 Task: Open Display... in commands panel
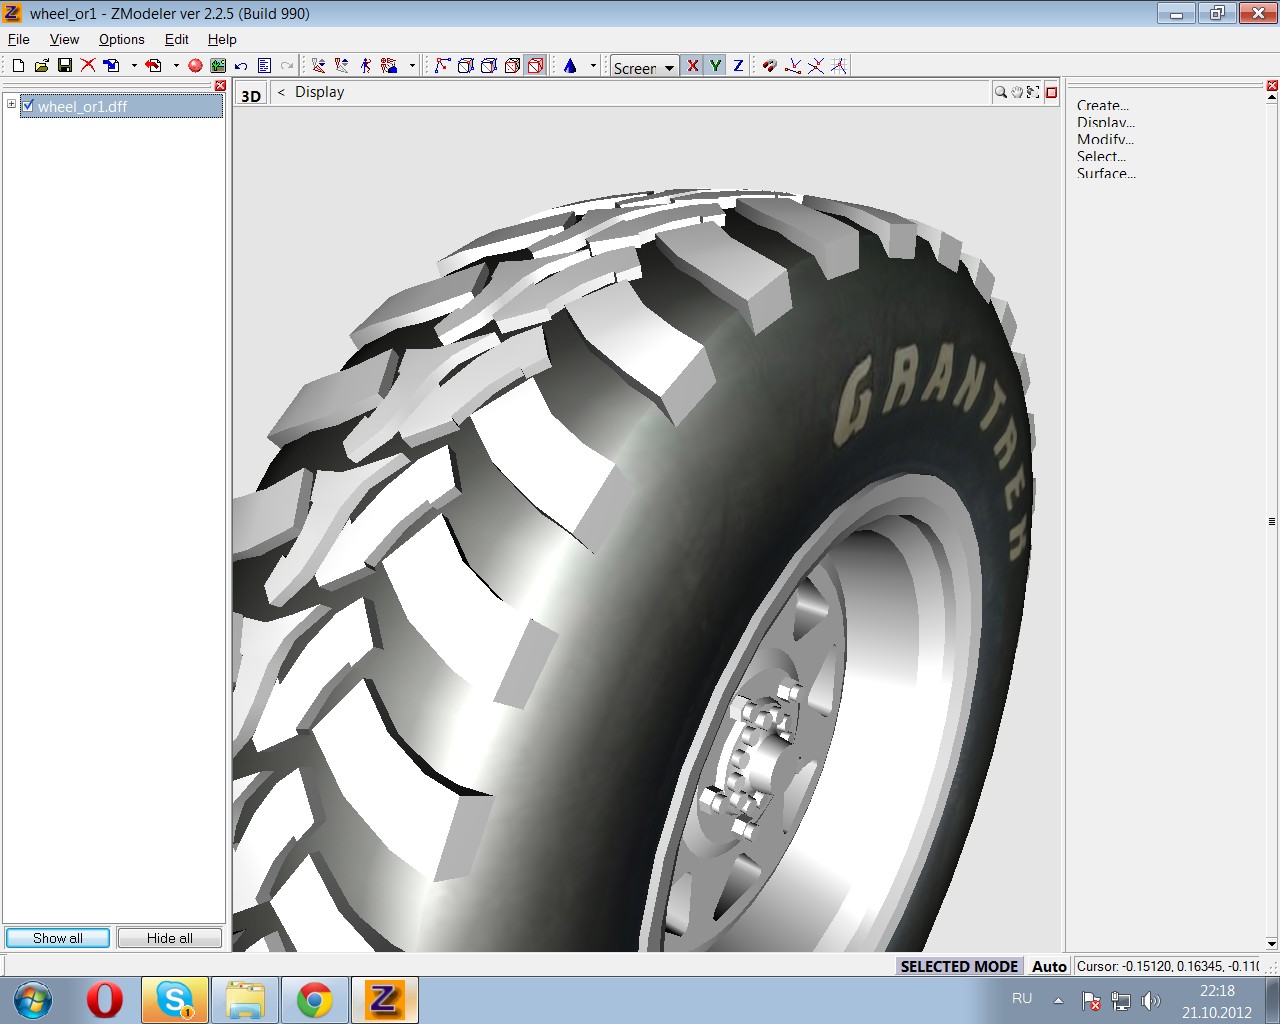coord(1106,122)
